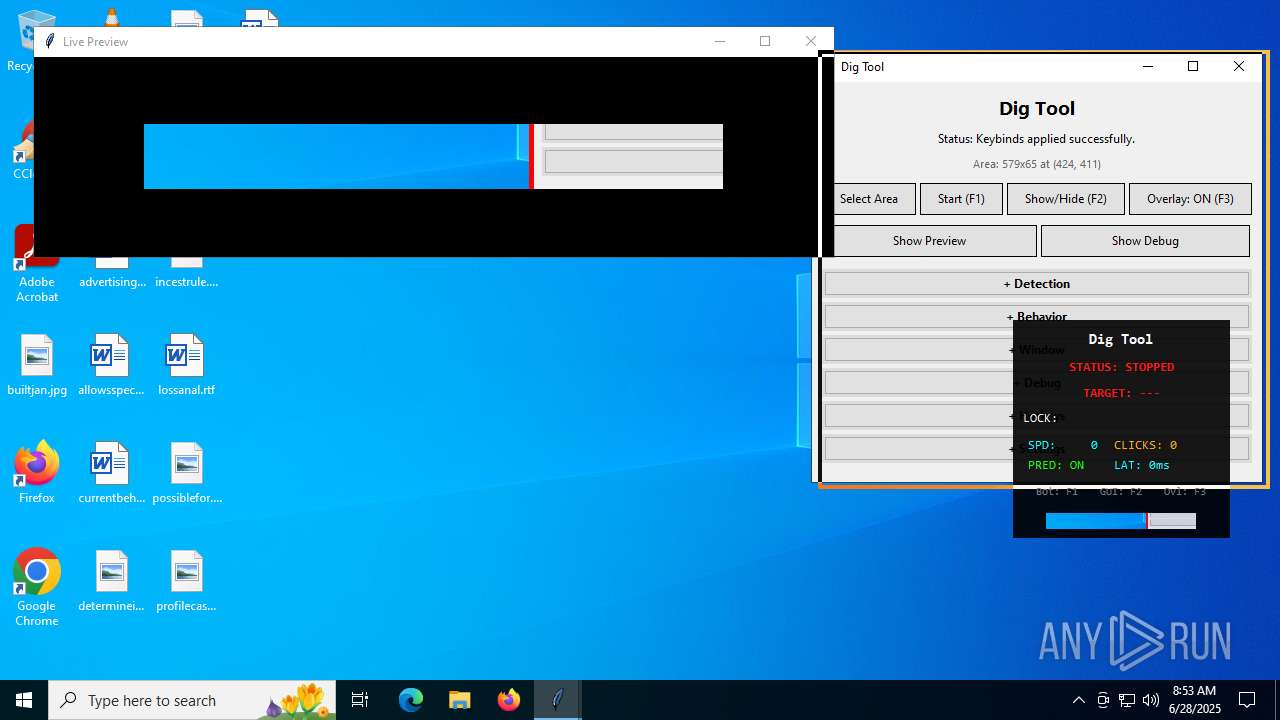Viewport: 1280px width, 720px height.
Task: Click the Show Debug button
Action: click(x=1145, y=241)
